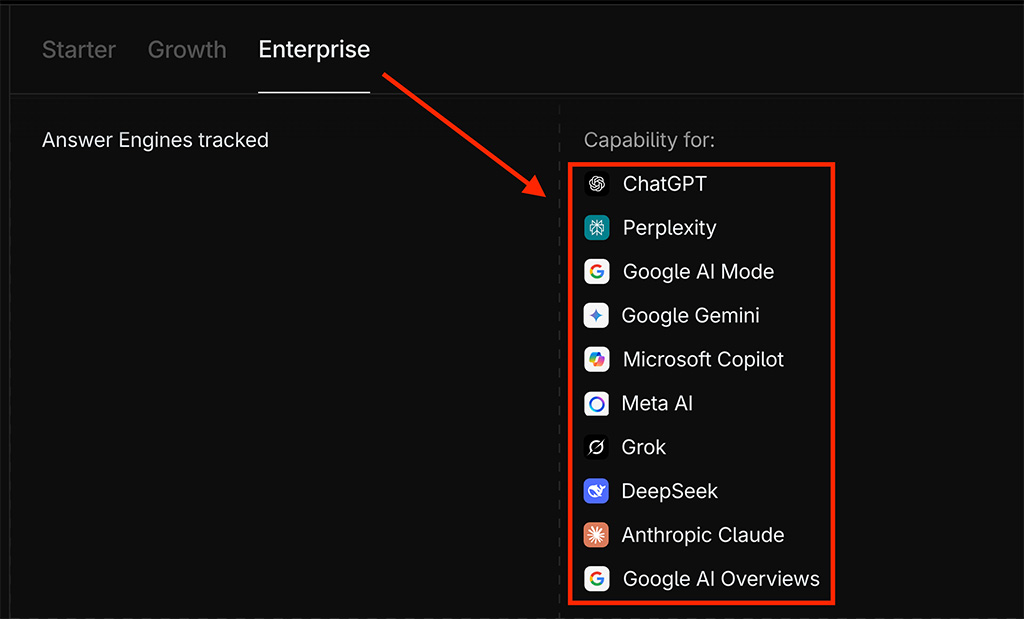Click the ChatGPT icon
Screen dimensions: 1024x619
[597, 184]
